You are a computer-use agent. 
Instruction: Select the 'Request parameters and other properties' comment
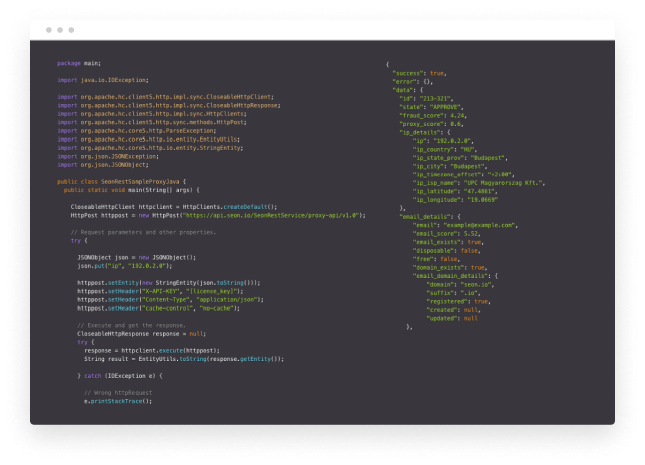tap(143, 232)
